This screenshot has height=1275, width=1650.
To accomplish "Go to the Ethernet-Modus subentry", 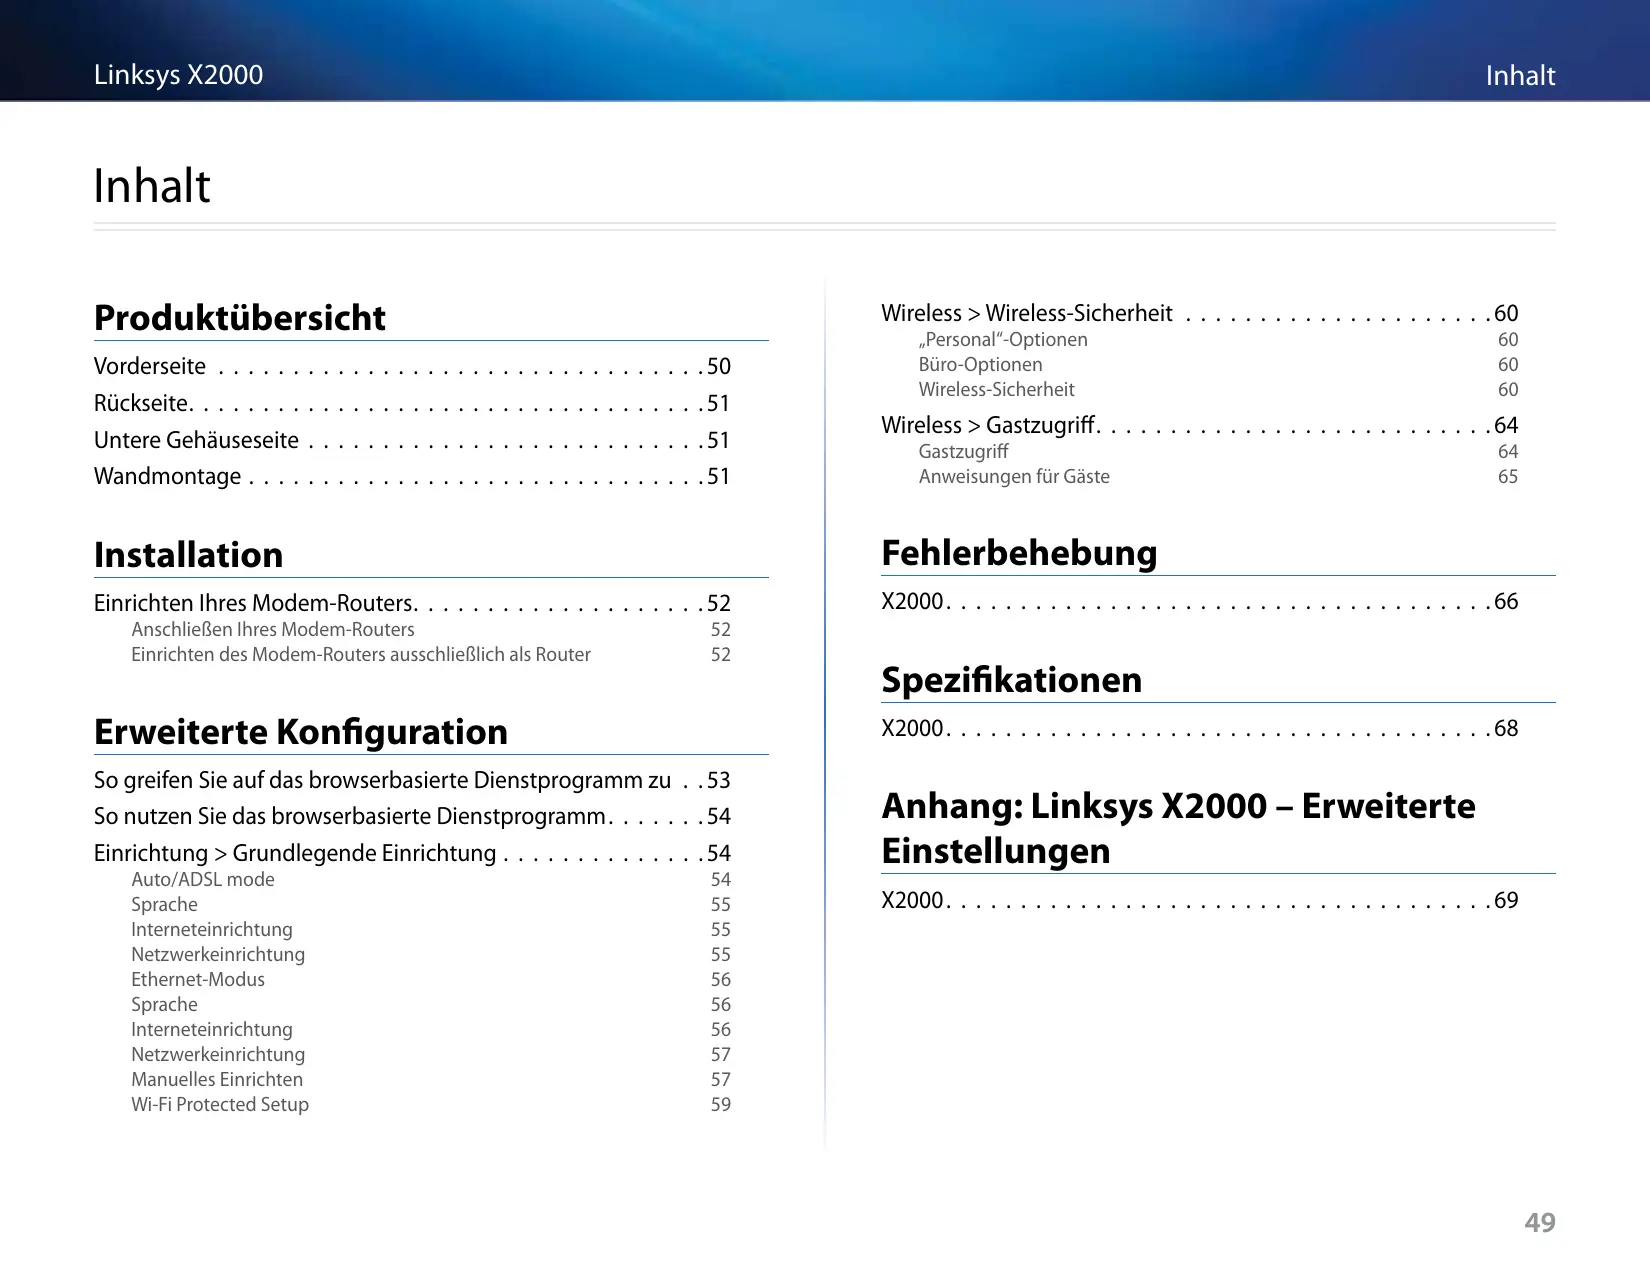I will point(197,979).
